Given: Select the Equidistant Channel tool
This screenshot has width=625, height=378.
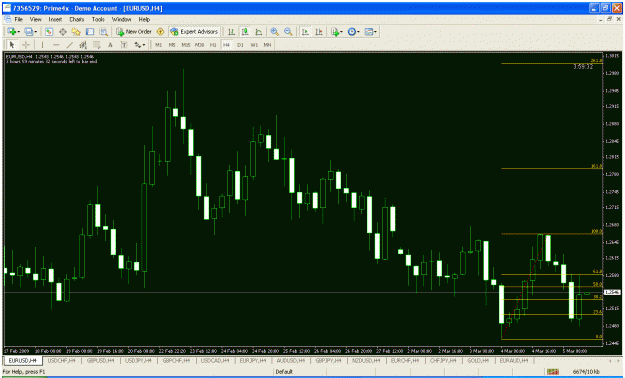Looking at the screenshot, I should pyautogui.click(x=83, y=45).
